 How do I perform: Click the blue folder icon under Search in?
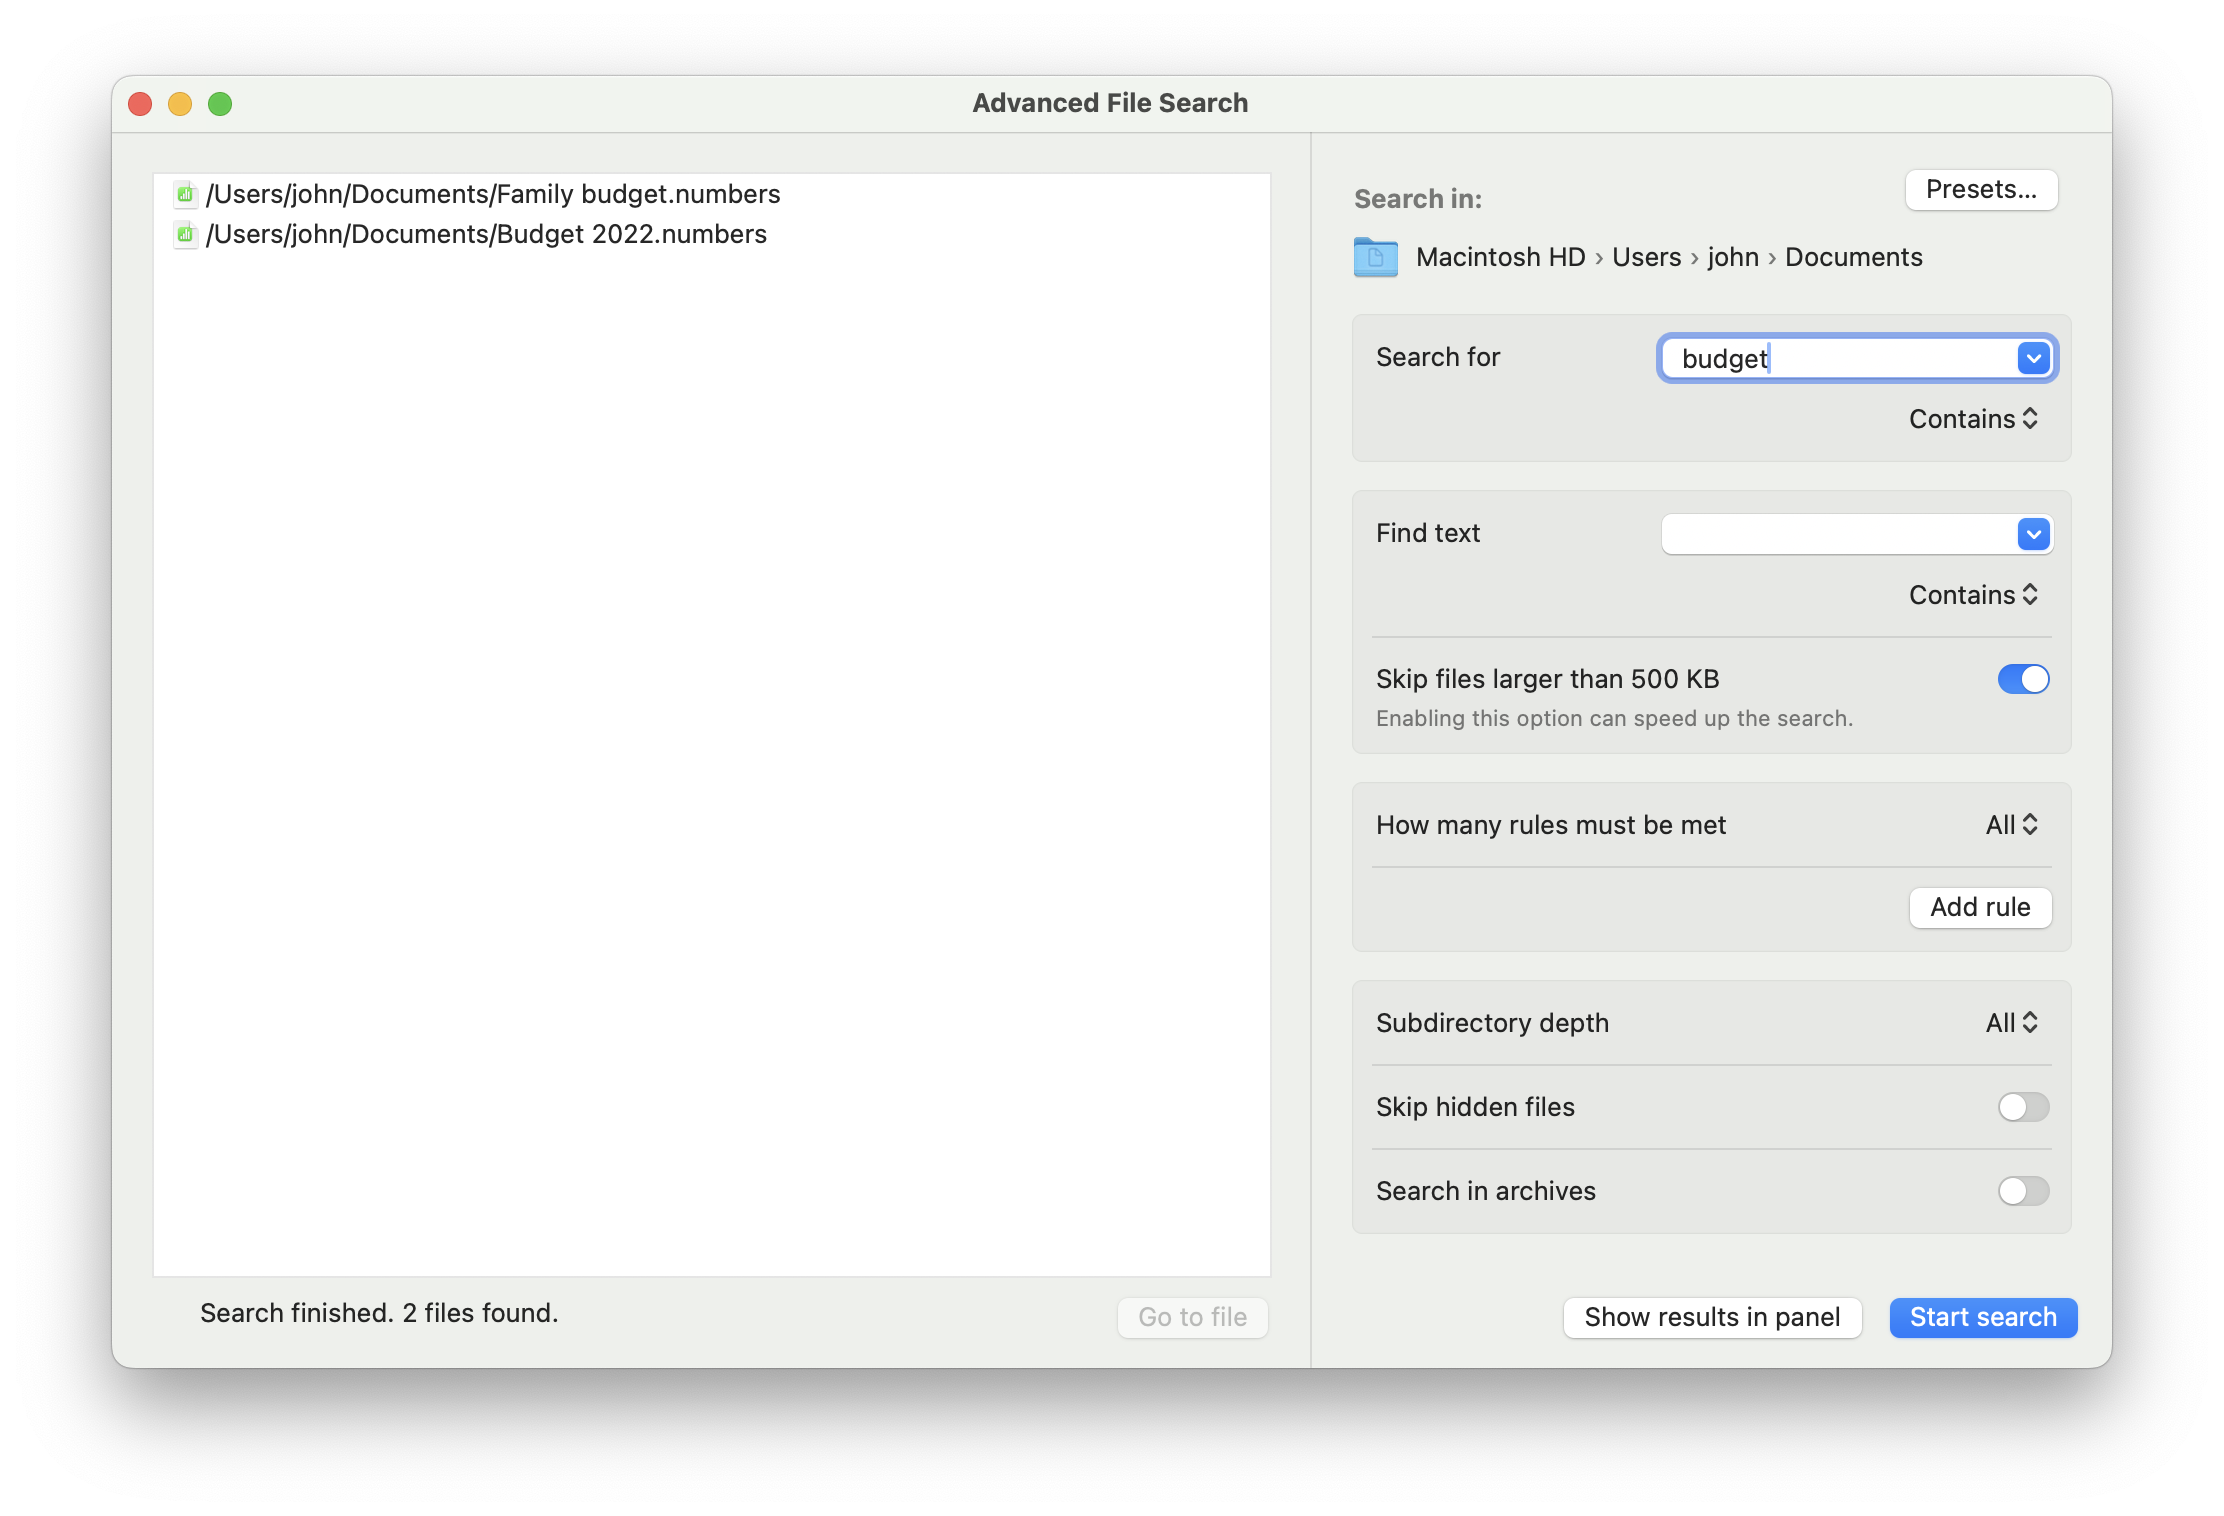tap(1375, 257)
